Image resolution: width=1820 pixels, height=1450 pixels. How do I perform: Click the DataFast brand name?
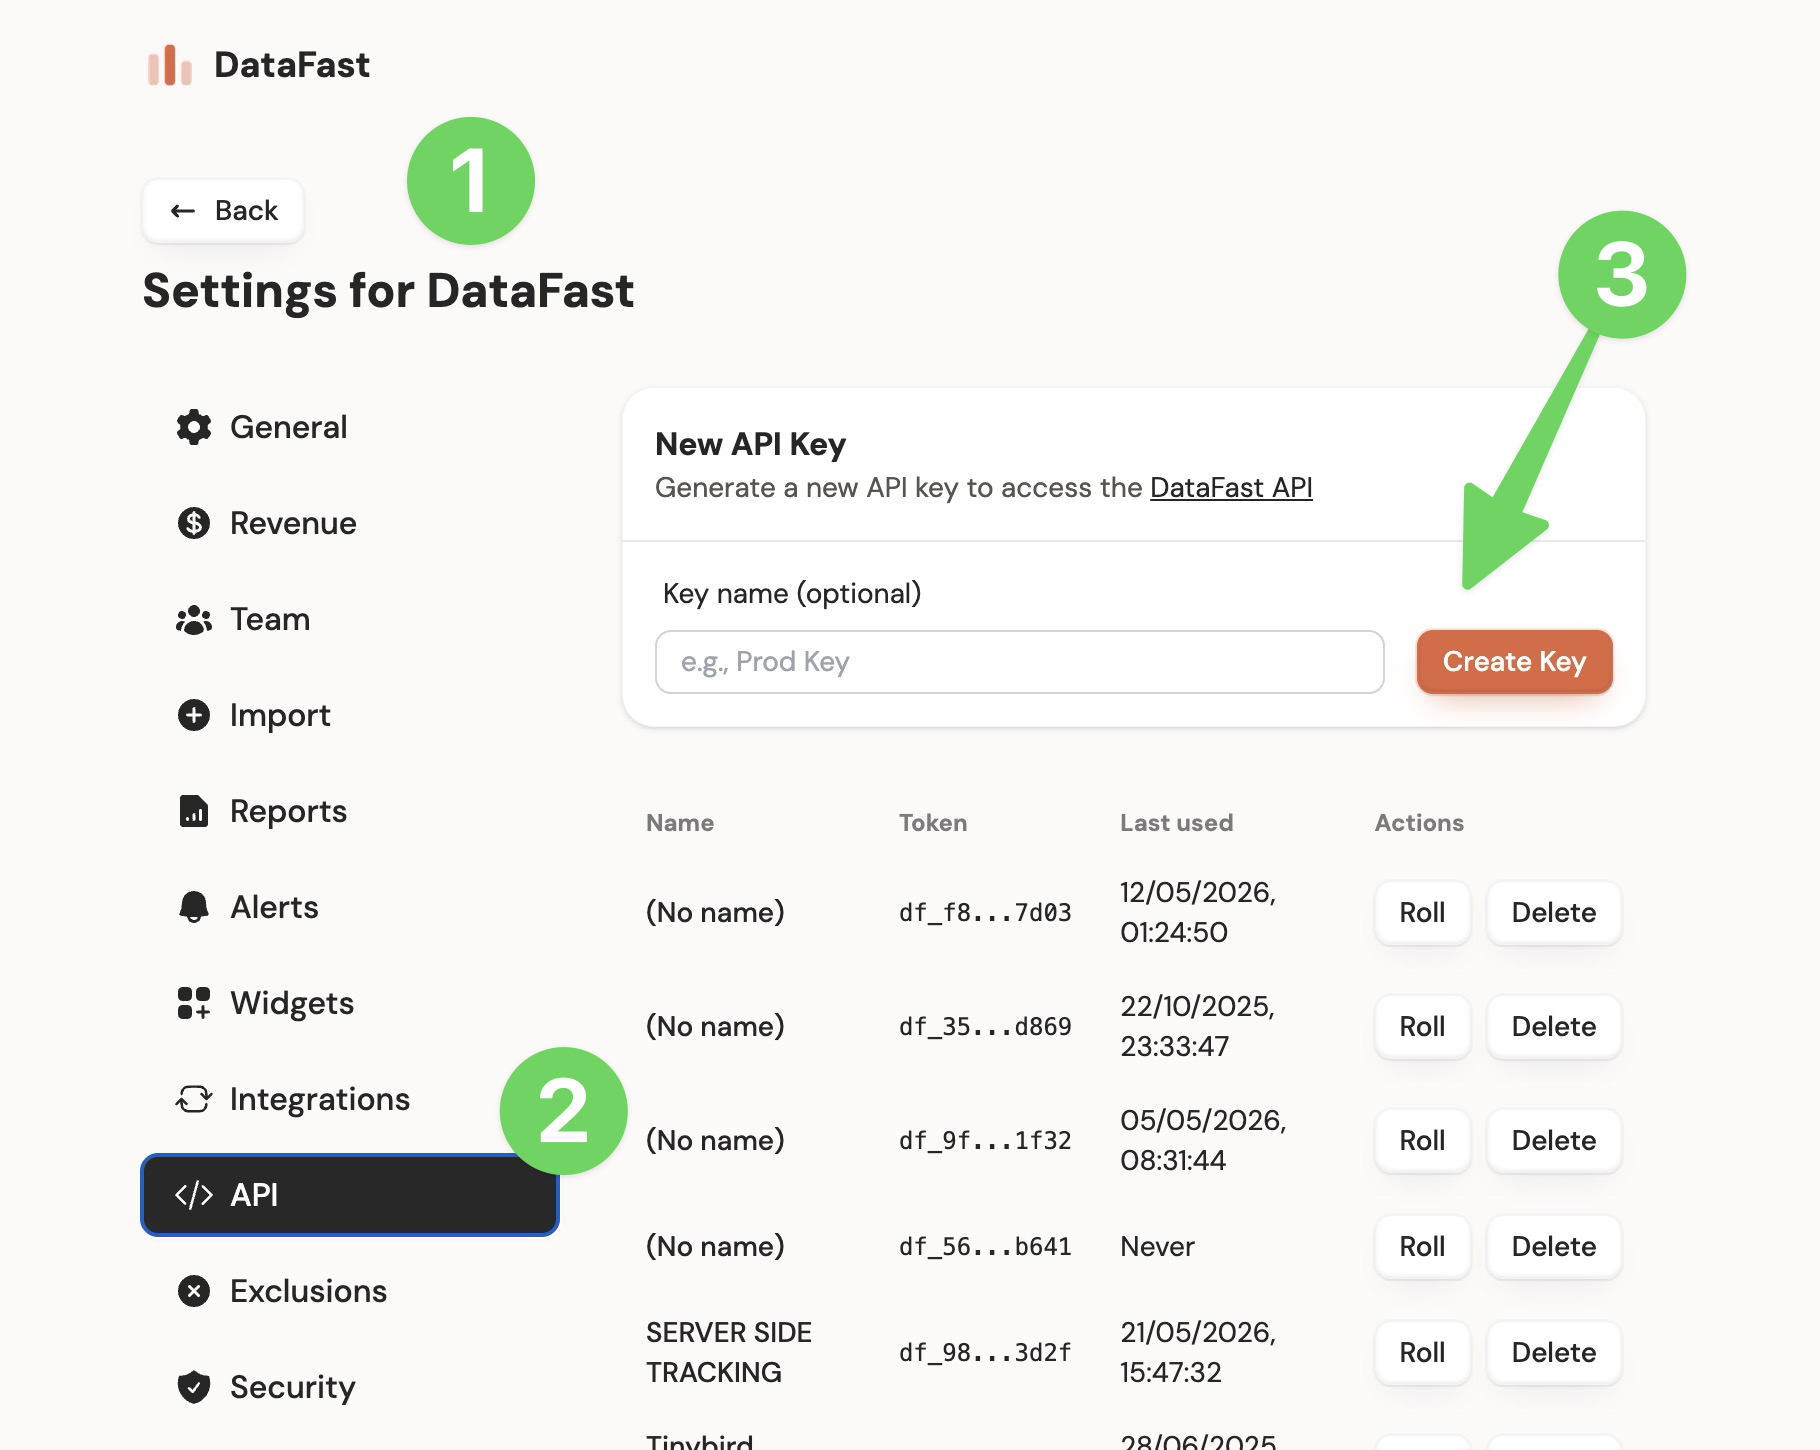(x=292, y=65)
